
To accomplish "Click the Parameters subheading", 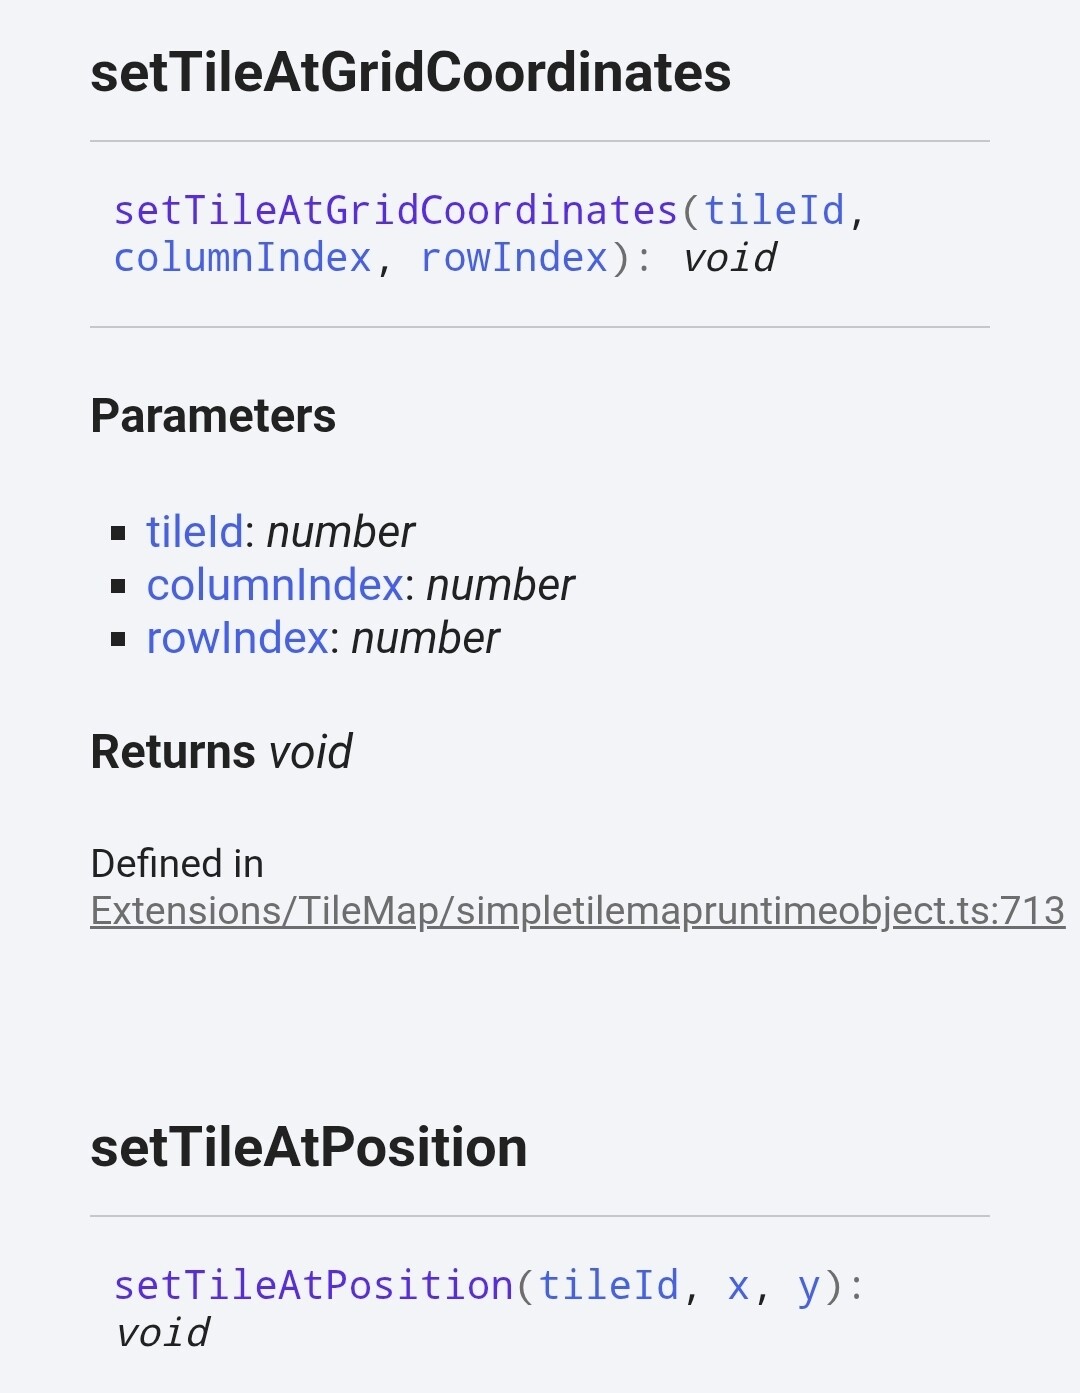I will pyautogui.click(x=213, y=416).
